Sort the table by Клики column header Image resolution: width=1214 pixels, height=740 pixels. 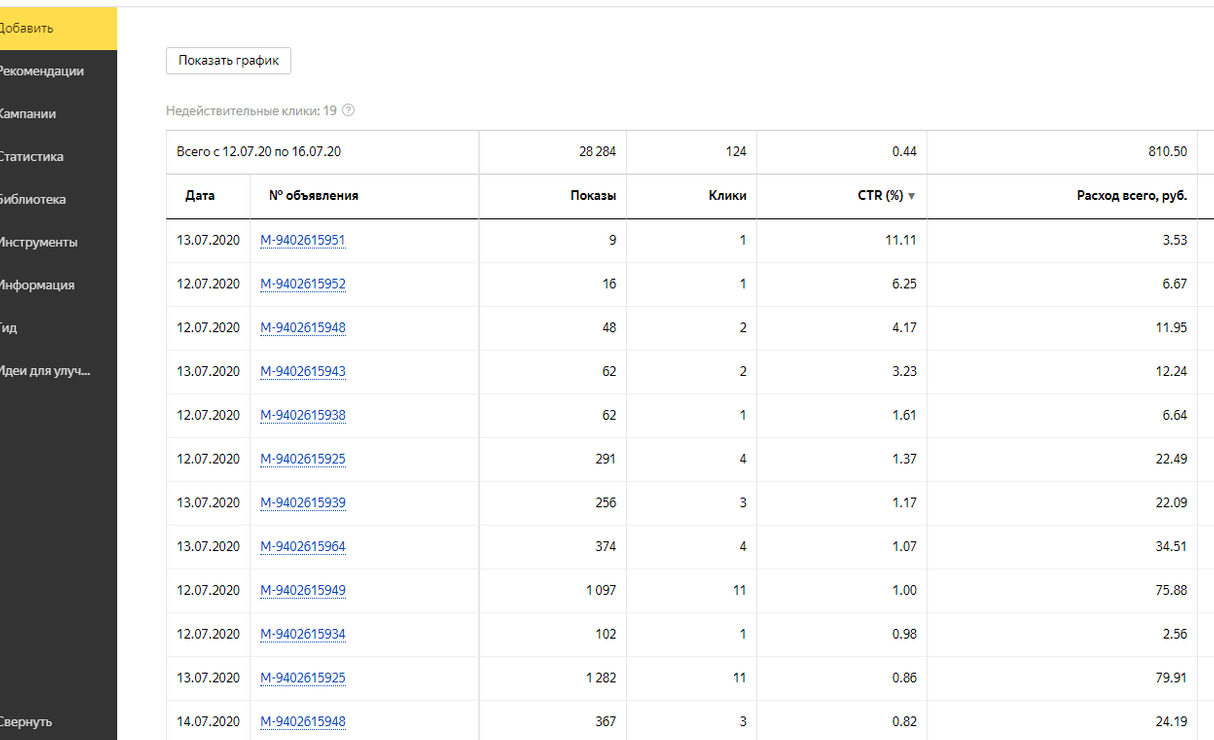(x=727, y=196)
